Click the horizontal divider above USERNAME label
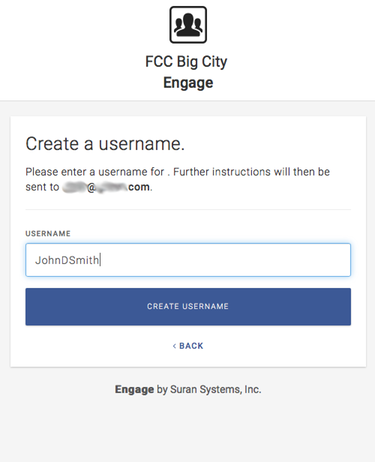The width and height of the screenshot is (375, 462). 188,210
